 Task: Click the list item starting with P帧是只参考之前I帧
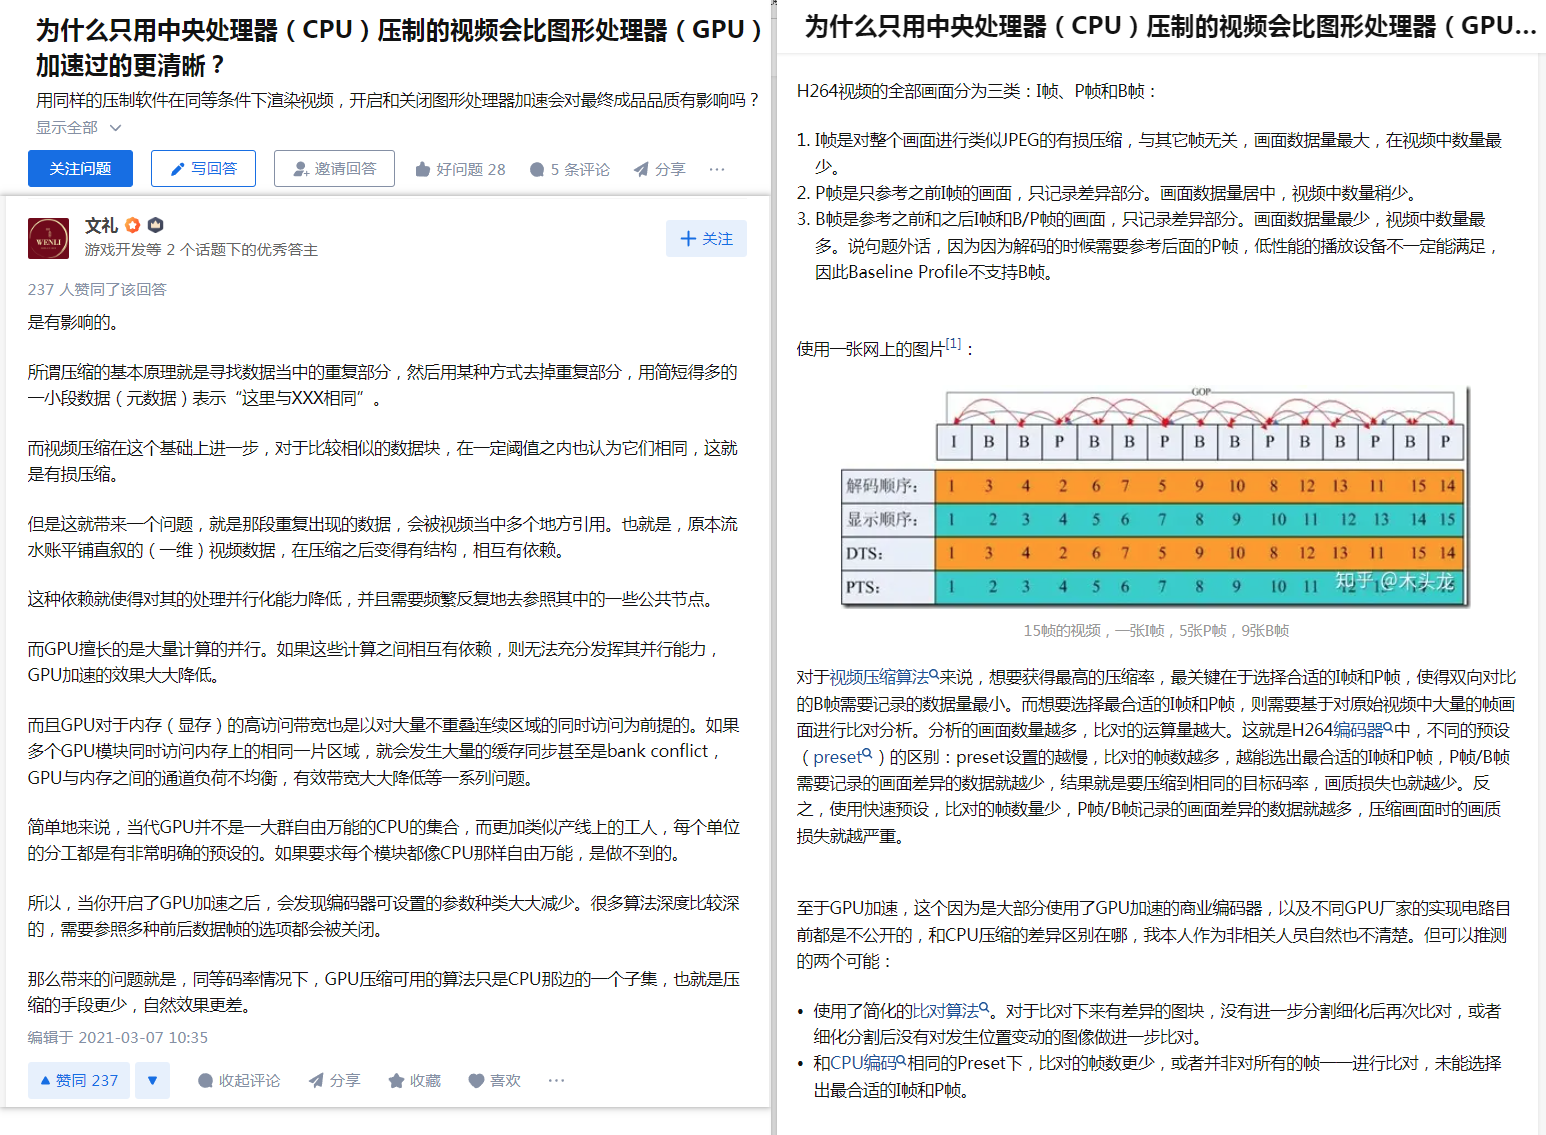(1115, 193)
